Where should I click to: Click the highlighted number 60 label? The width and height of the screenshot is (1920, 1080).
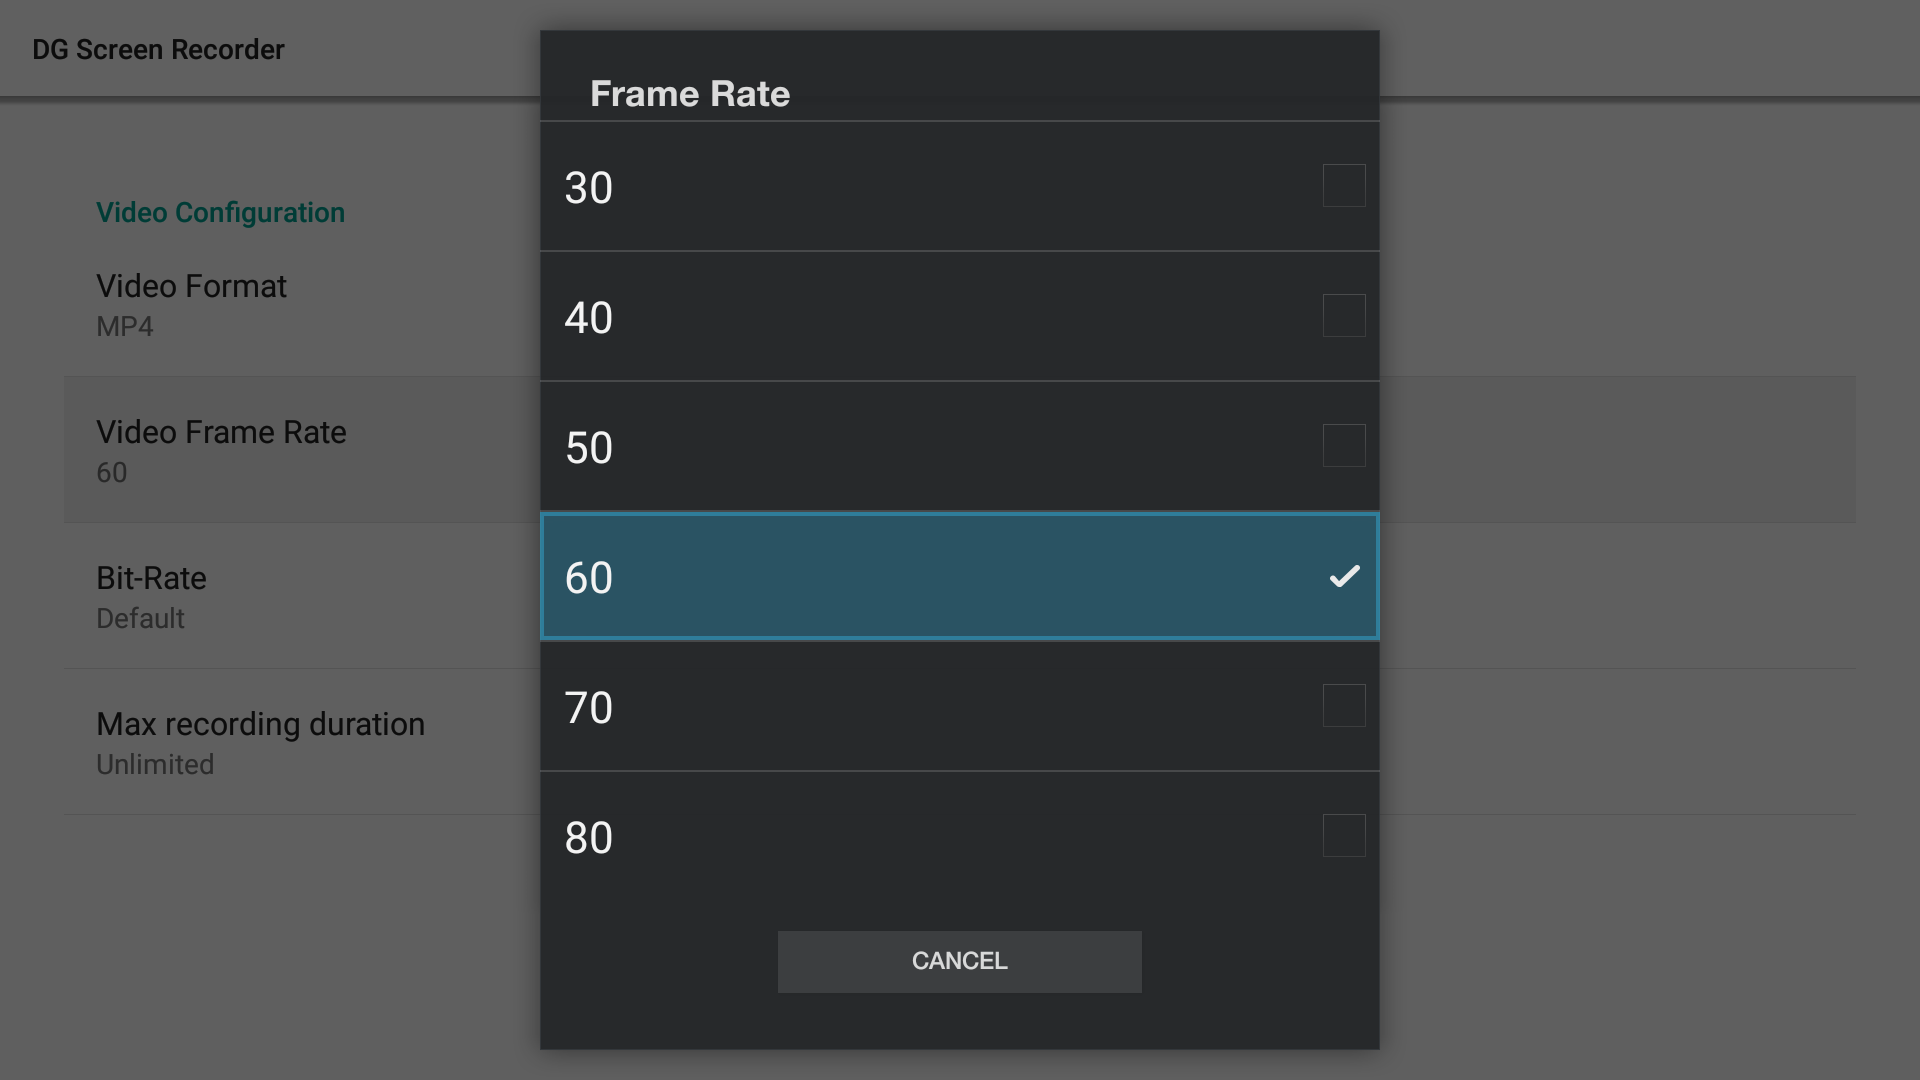tap(588, 578)
